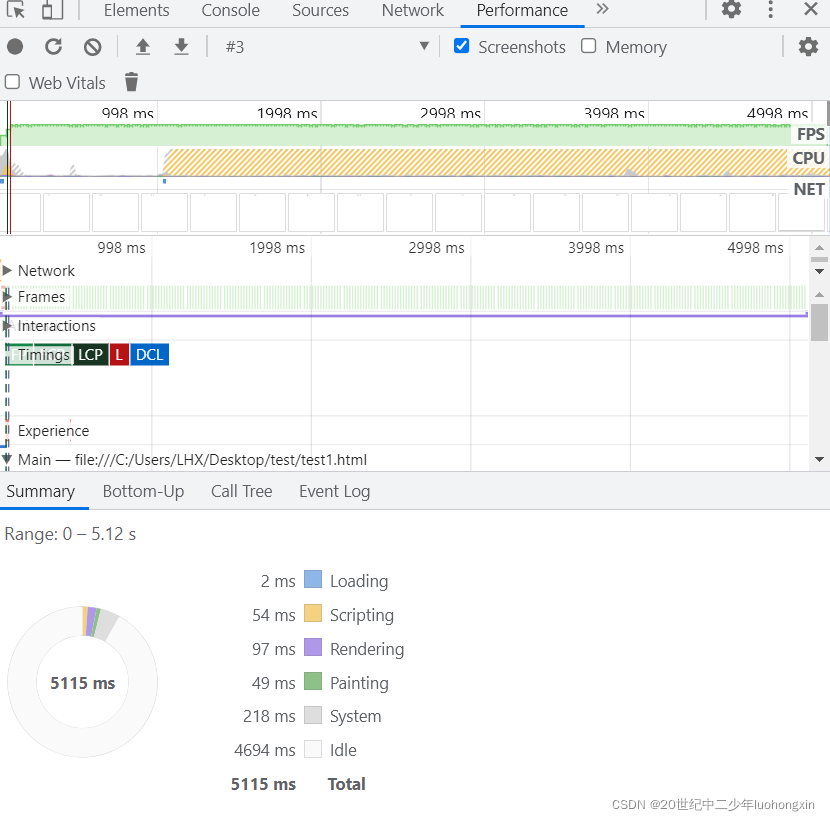
Task: Load a profile with the upload icon
Action: (142, 47)
